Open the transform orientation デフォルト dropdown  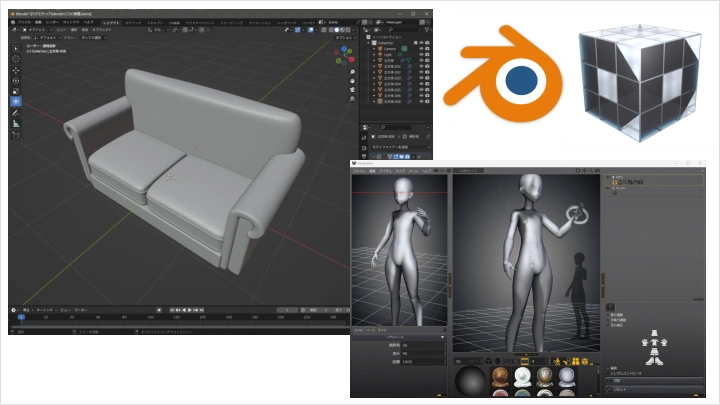point(47,38)
